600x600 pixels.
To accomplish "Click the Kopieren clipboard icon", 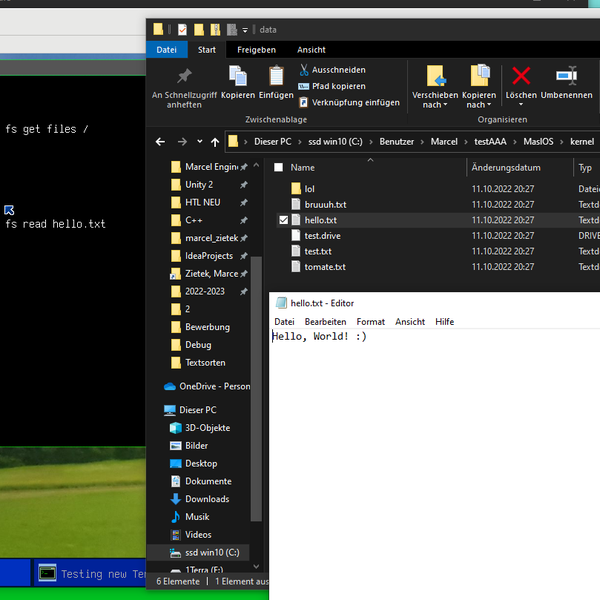I will 238,77.
